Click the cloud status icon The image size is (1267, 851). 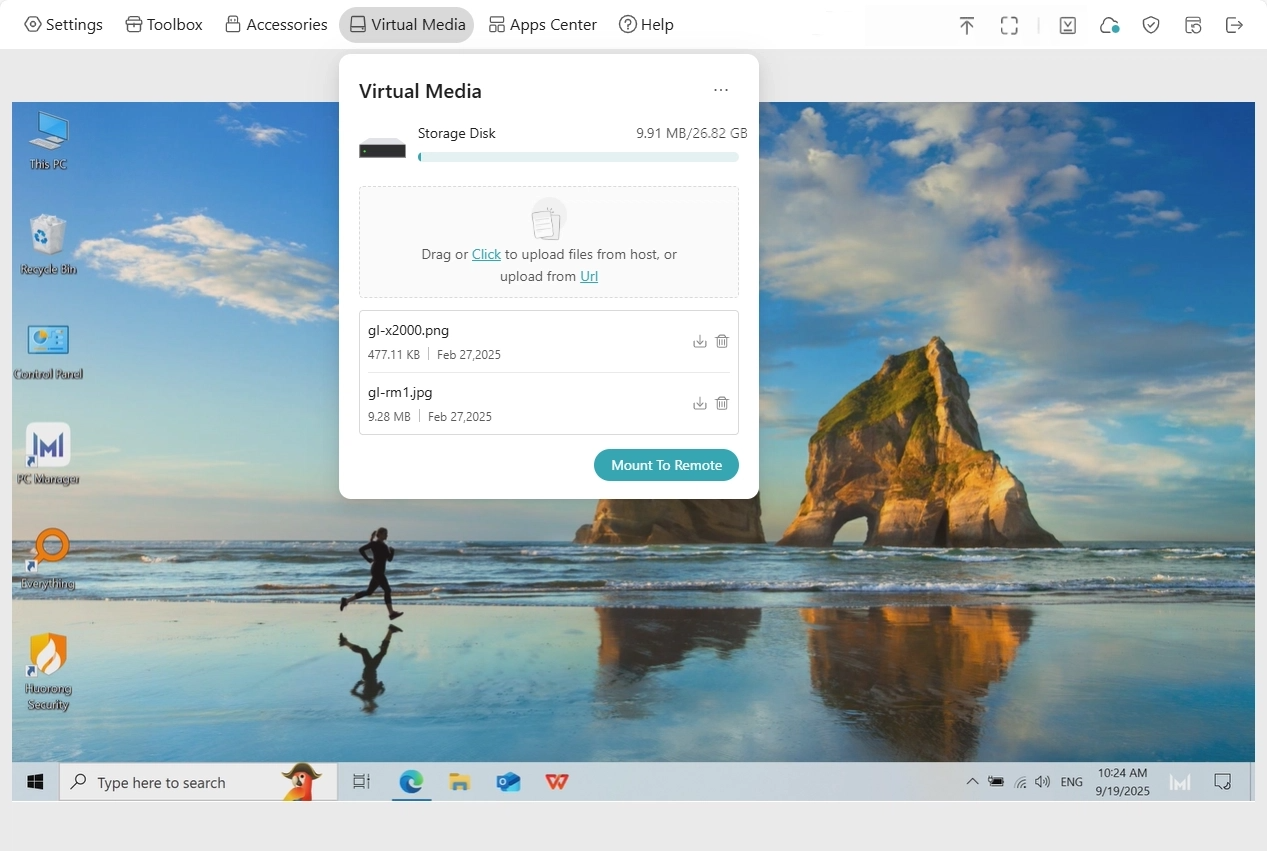click(x=1109, y=26)
